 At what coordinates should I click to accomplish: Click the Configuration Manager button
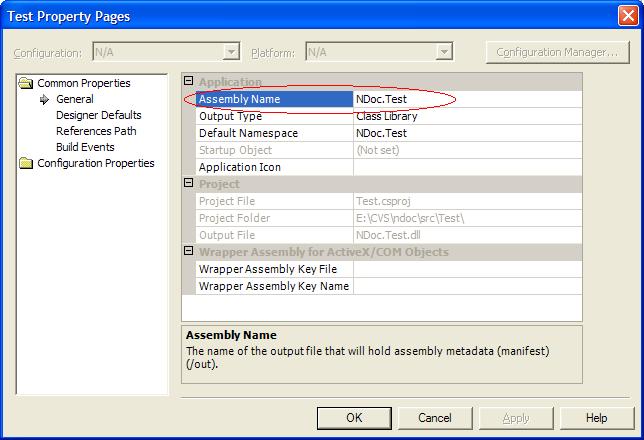[x=557, y=52]
